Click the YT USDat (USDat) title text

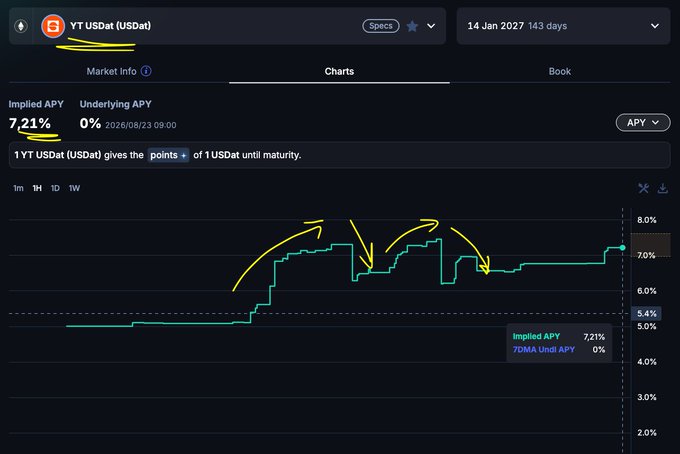[x=111, y=26]
